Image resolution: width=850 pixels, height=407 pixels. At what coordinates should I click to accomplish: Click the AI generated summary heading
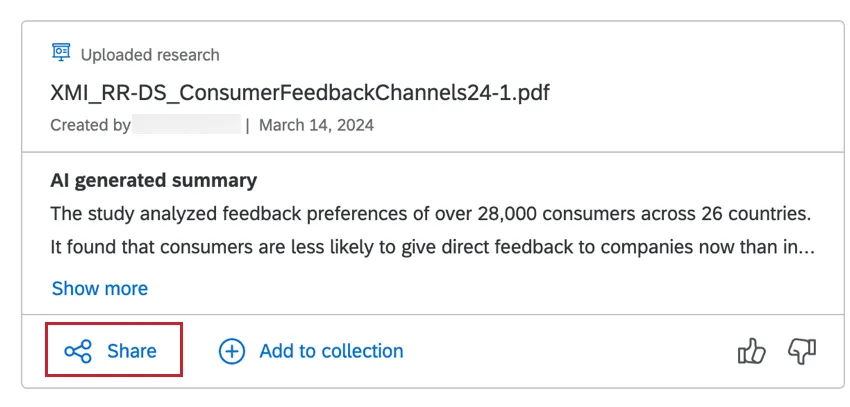pos(154,181)
